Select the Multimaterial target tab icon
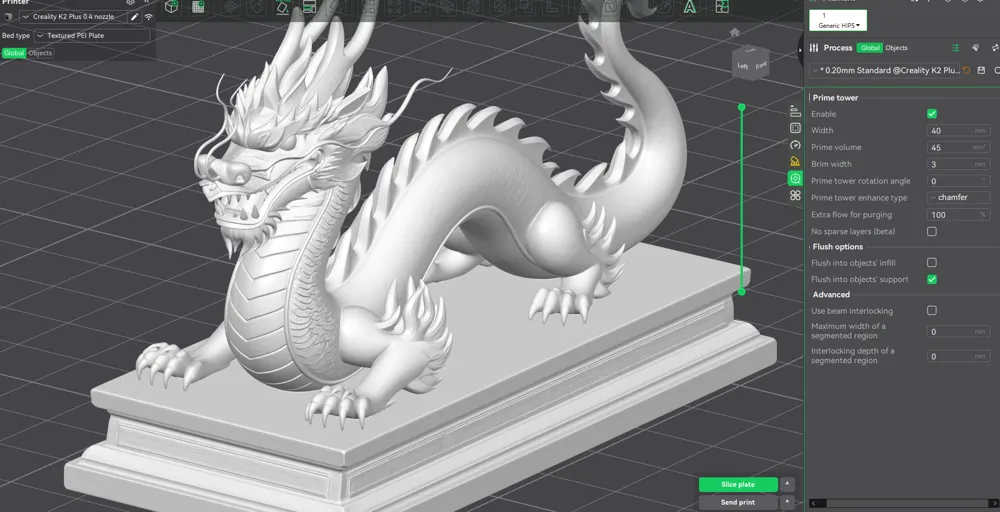 click(x=795, y=179)
